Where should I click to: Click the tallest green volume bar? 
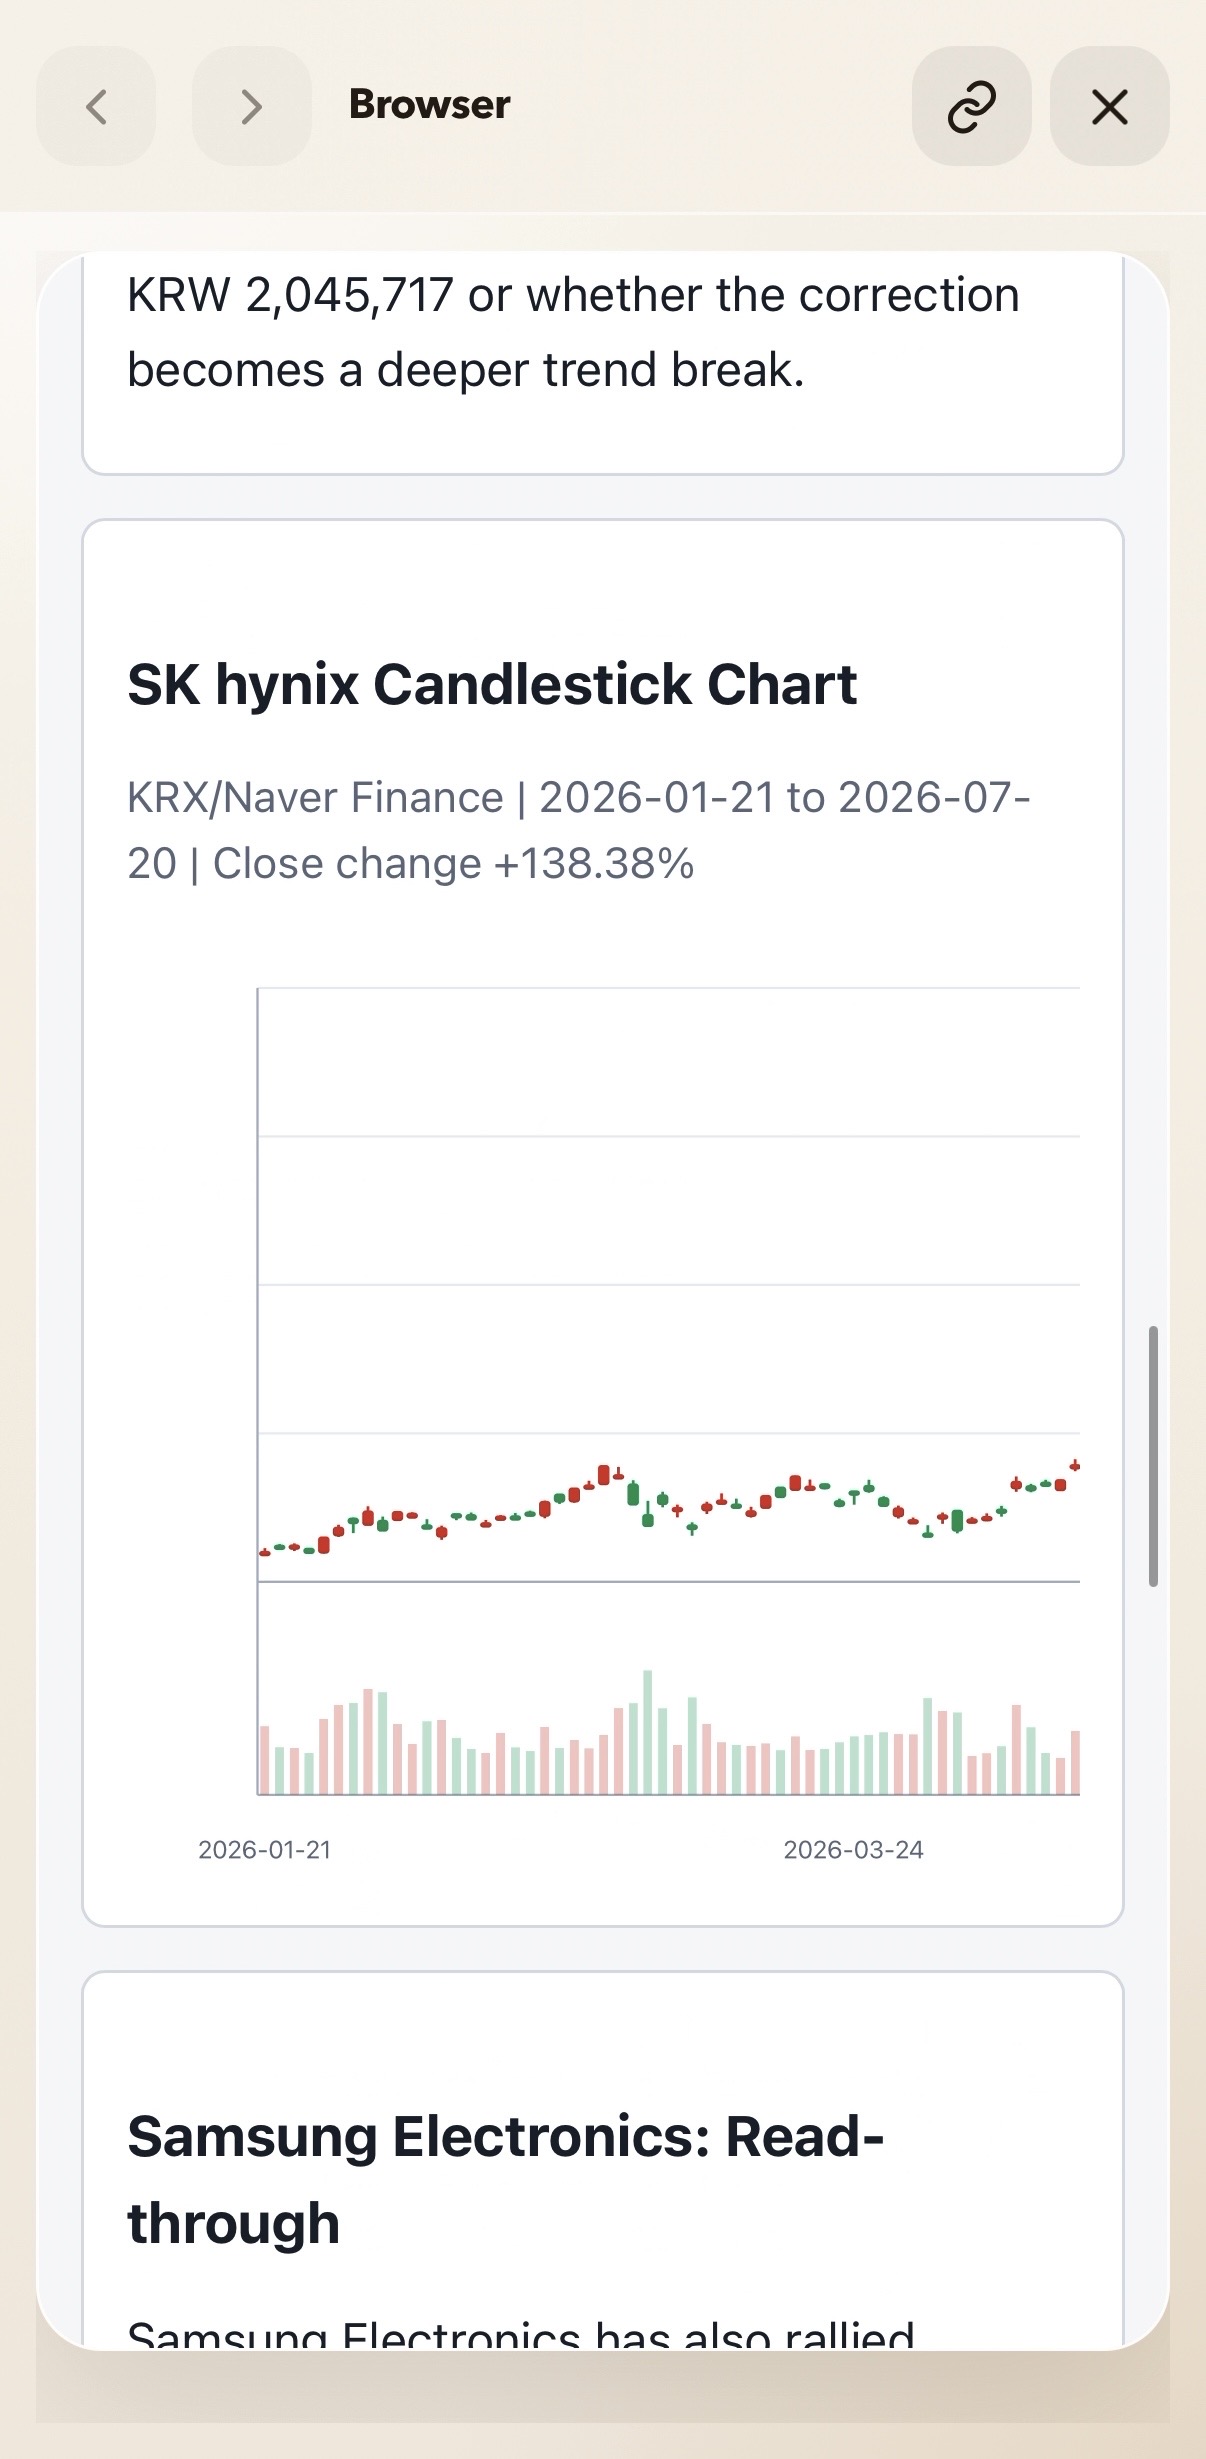(648, 1732)
